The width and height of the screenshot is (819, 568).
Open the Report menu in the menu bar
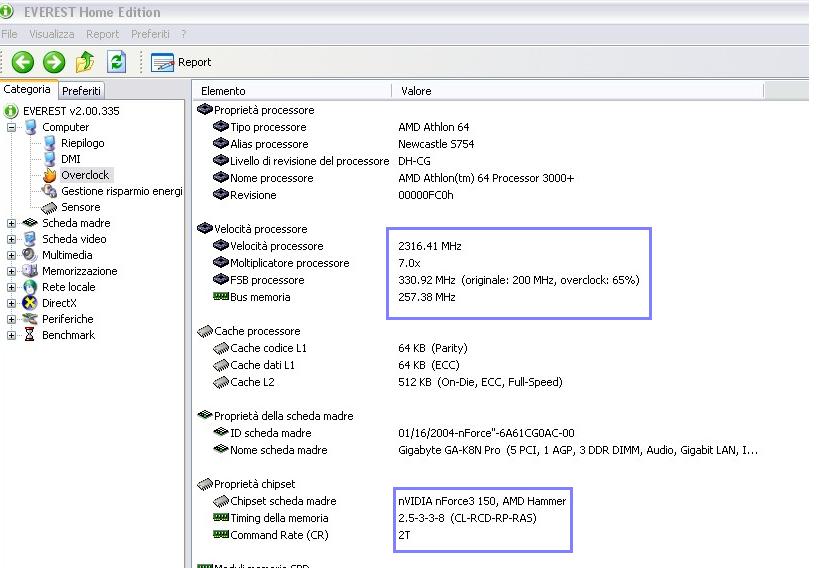click(x=102, y=34)
